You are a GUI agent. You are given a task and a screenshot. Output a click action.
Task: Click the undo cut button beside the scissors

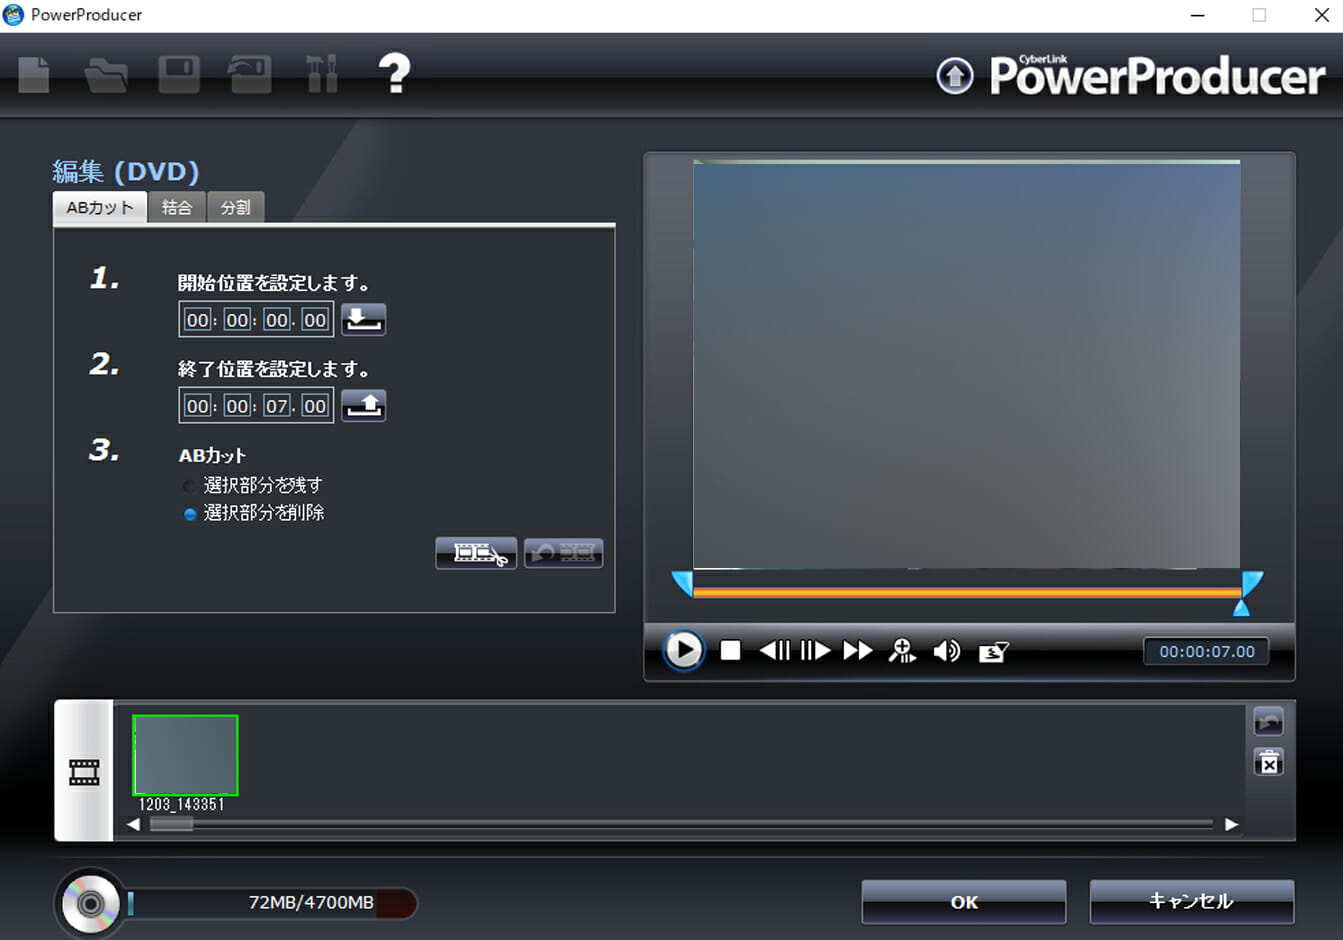(564, 553)
